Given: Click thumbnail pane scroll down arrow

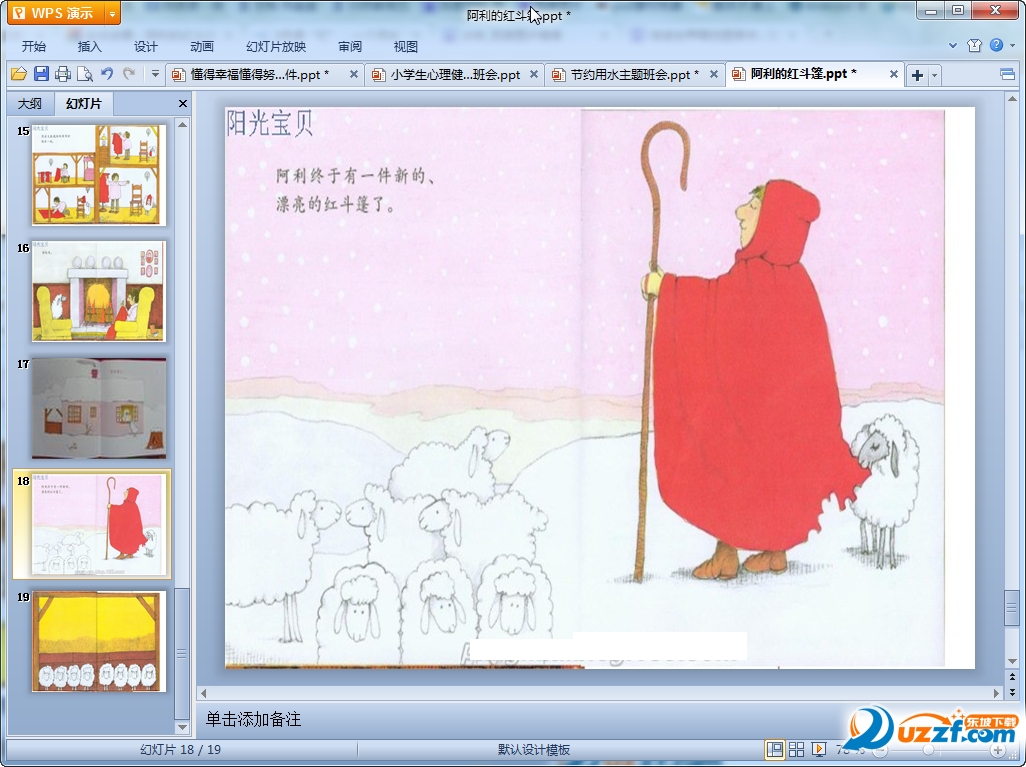Looking at the screenshot, I should pyautogui.click(x=183, y=727).
